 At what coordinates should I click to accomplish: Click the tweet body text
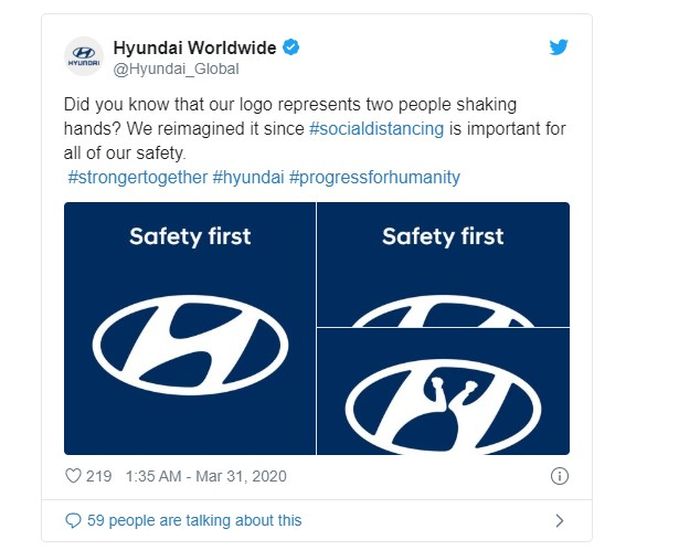click(315, 129)
